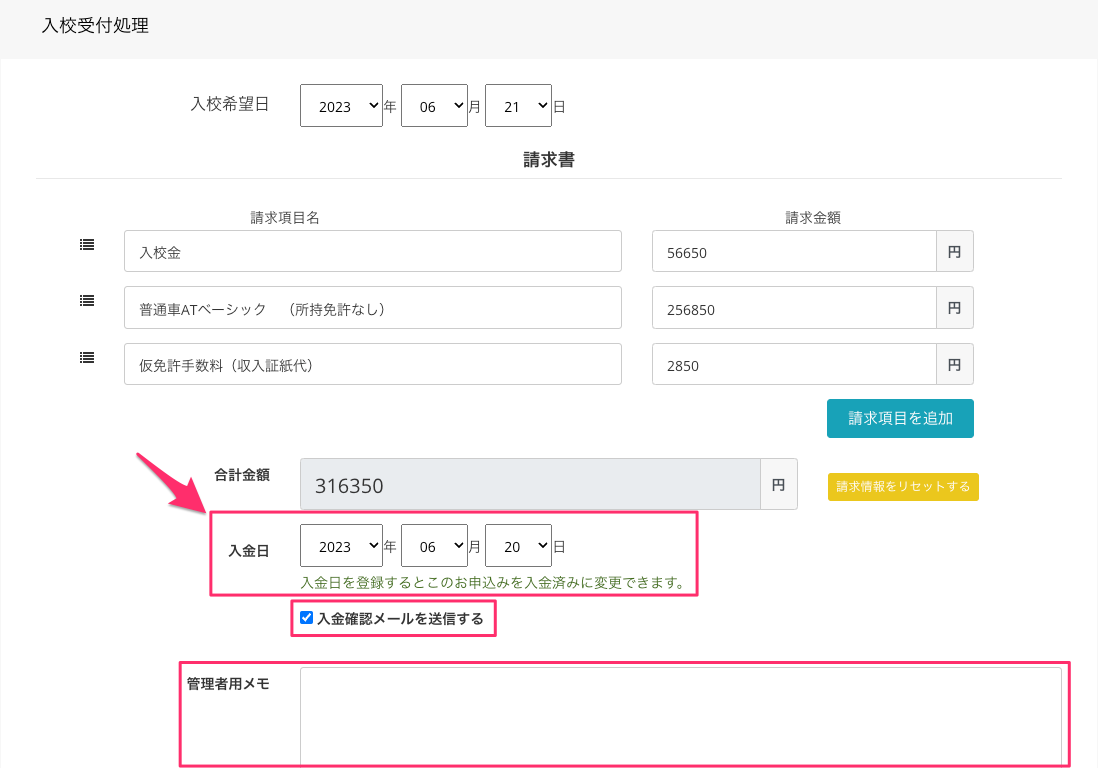Click the 仮免許手数料 item name field

[x=372, y=364]
